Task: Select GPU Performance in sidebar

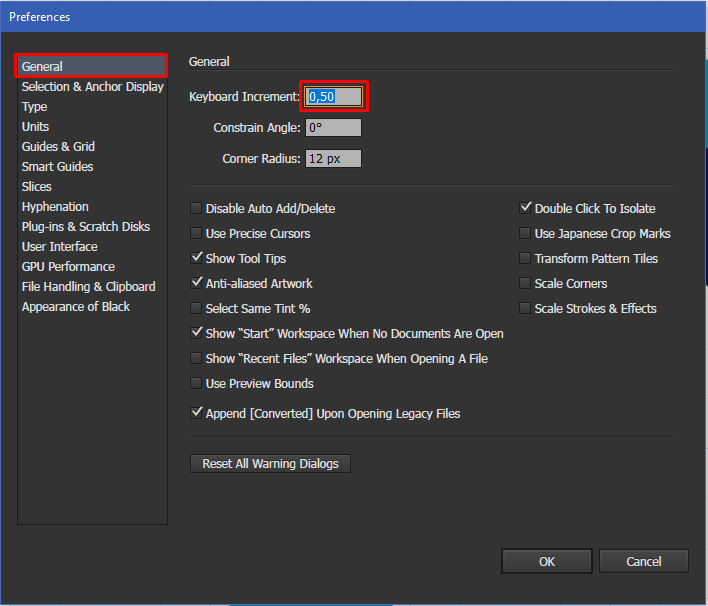Action: (68, 267)
